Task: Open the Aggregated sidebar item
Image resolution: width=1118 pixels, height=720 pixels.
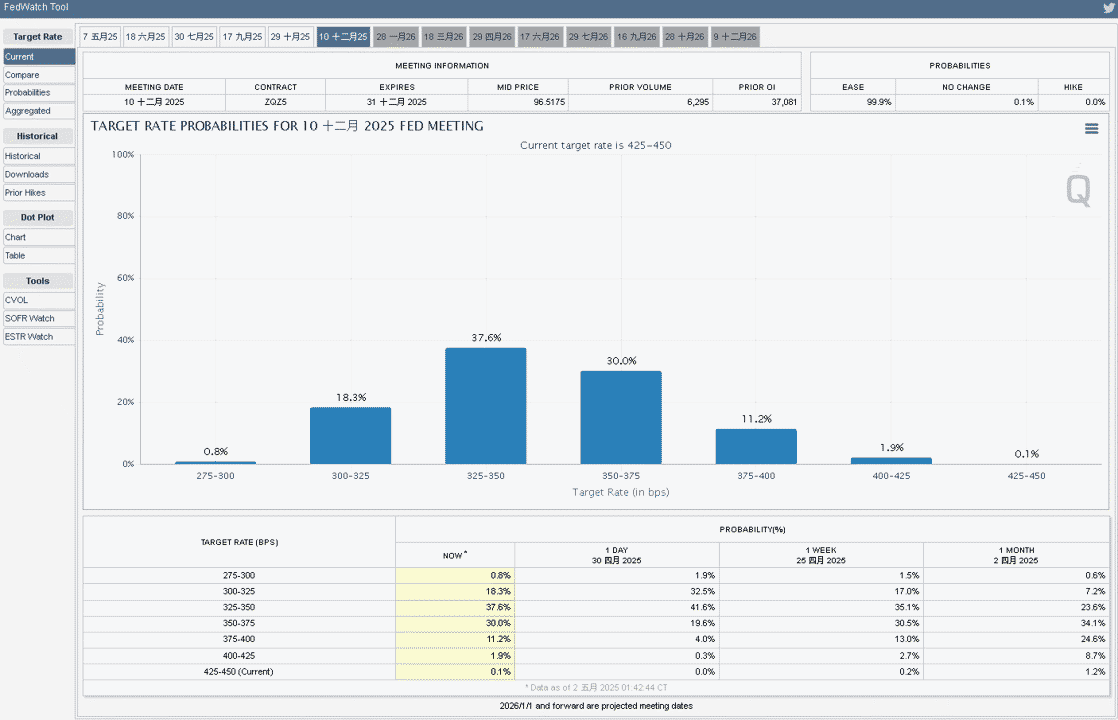Action: (39, 111)
